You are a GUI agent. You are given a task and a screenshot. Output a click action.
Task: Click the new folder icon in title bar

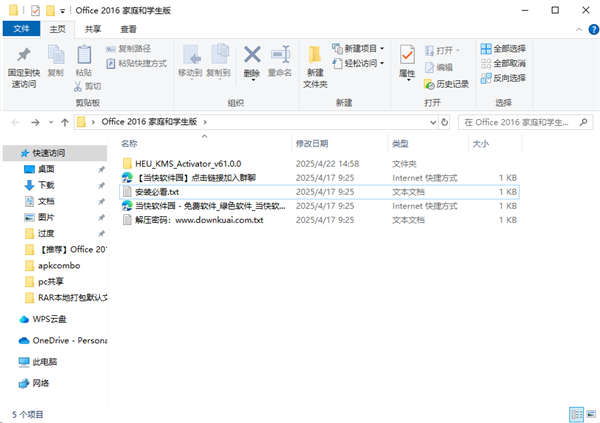50,10
